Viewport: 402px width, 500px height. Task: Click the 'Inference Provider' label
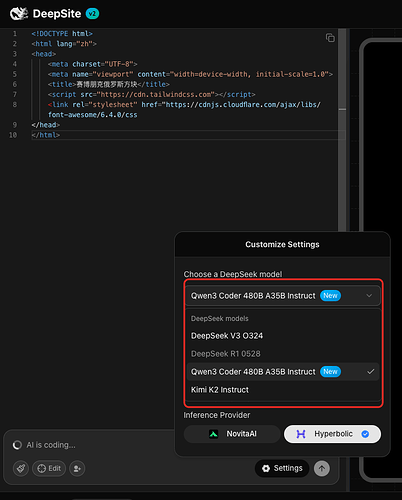coord(217,415)
